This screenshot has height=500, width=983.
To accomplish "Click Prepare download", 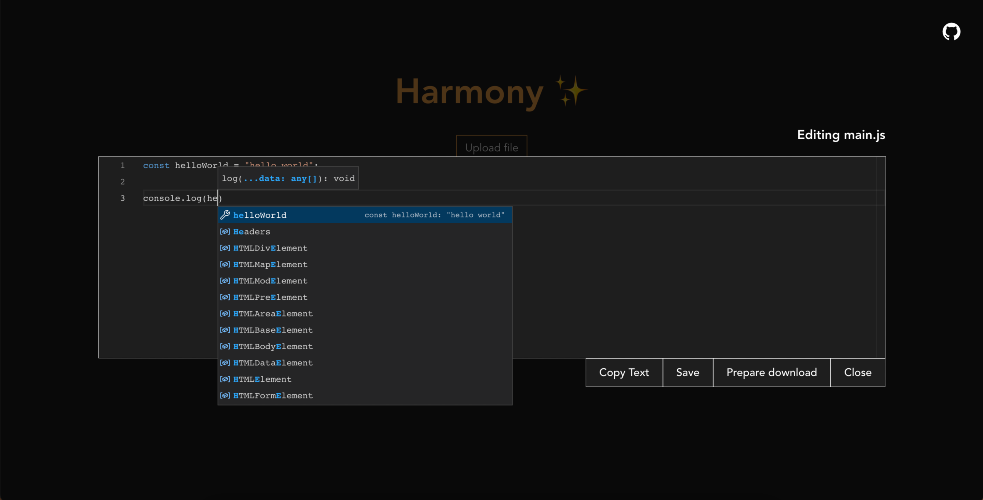I will tap(771, 373).
